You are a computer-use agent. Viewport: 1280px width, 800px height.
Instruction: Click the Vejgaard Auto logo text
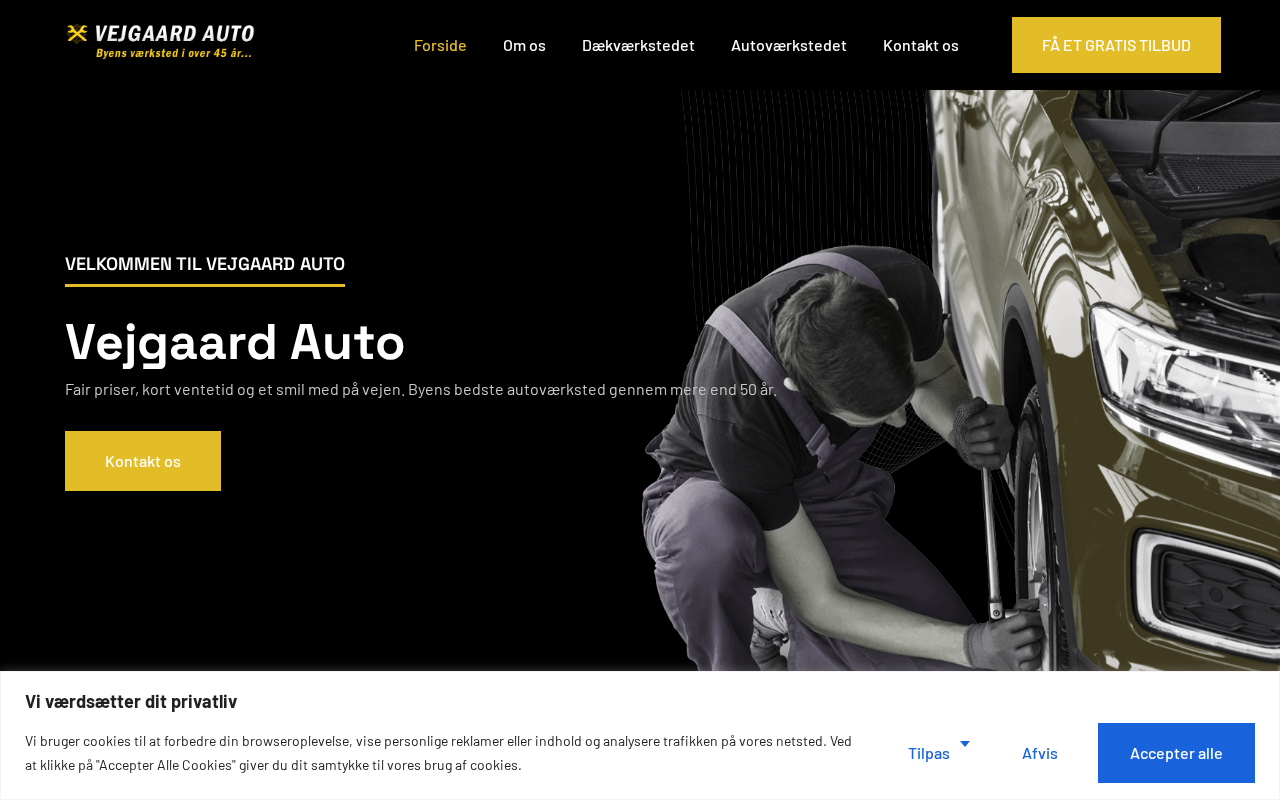click(174, 34)
